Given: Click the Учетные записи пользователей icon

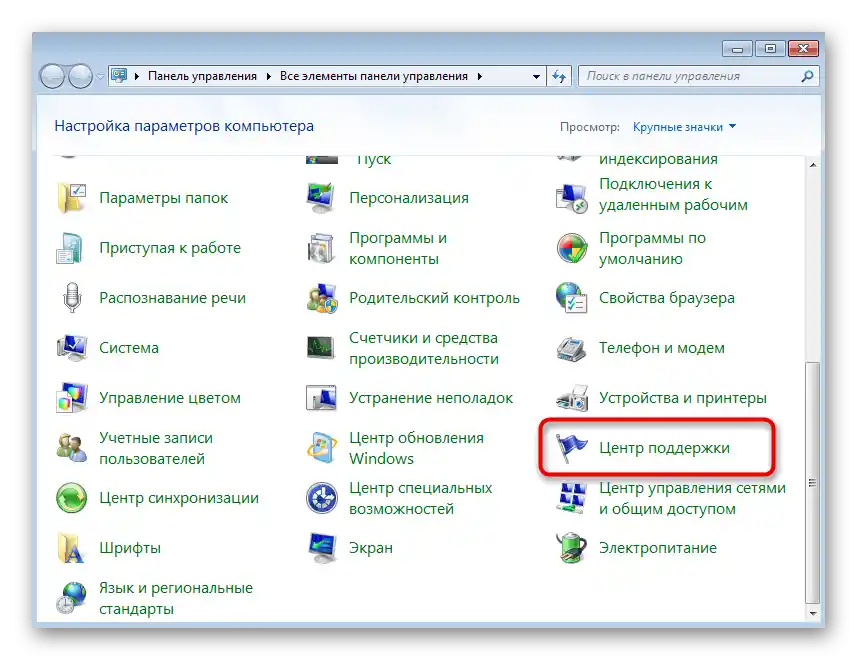Looking at the screenshot, I should [x=72, y=448].
